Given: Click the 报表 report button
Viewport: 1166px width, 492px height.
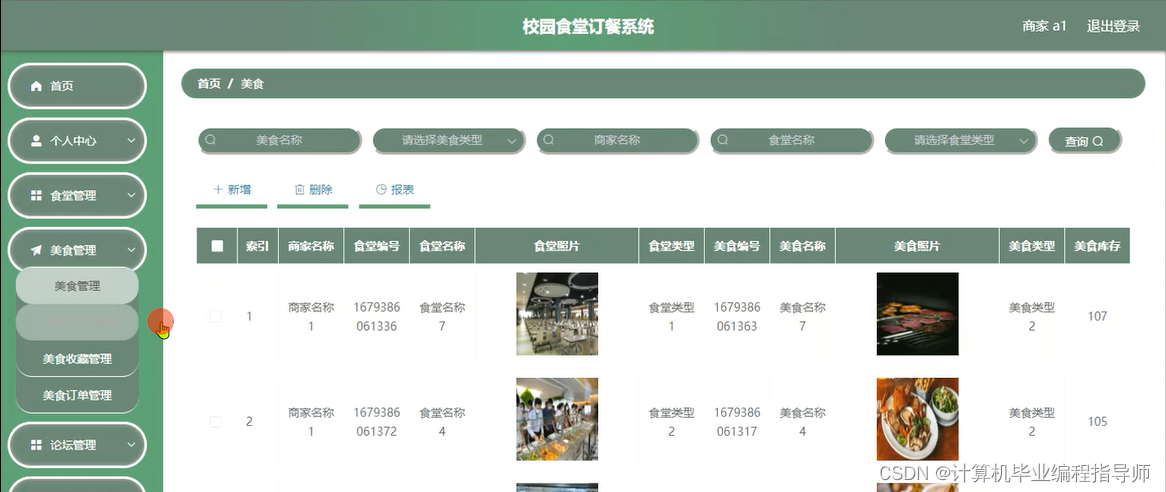Looking at the screenshot, I should click(394, 191).
